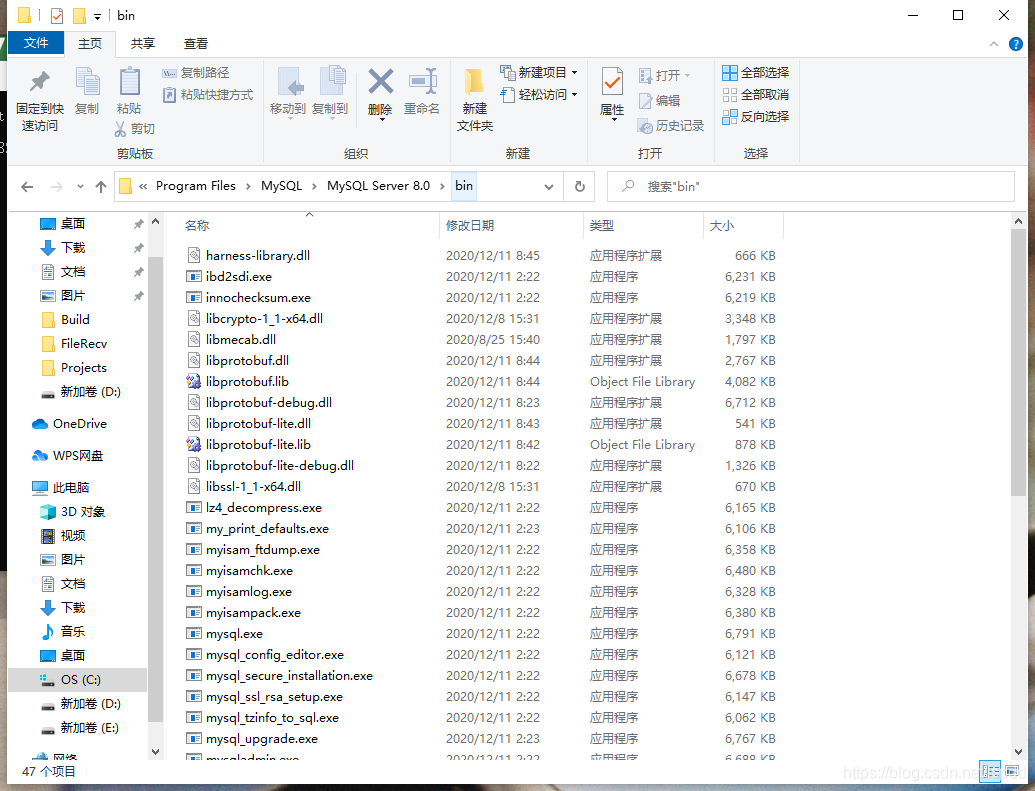Image resolution: width=1035 pixels, height=791 pixels.
Task: Click the search "bin" input field
Action: tap(811, 186)
